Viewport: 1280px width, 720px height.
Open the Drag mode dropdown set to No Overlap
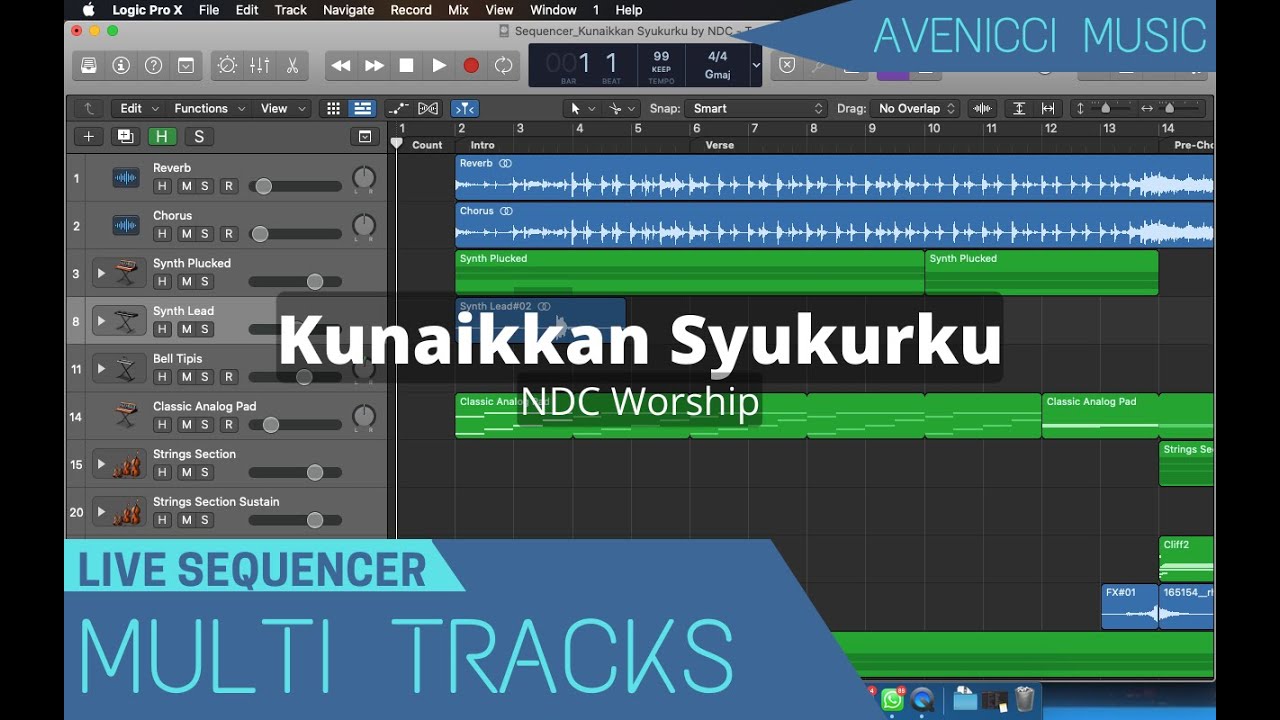click(917, 108)
